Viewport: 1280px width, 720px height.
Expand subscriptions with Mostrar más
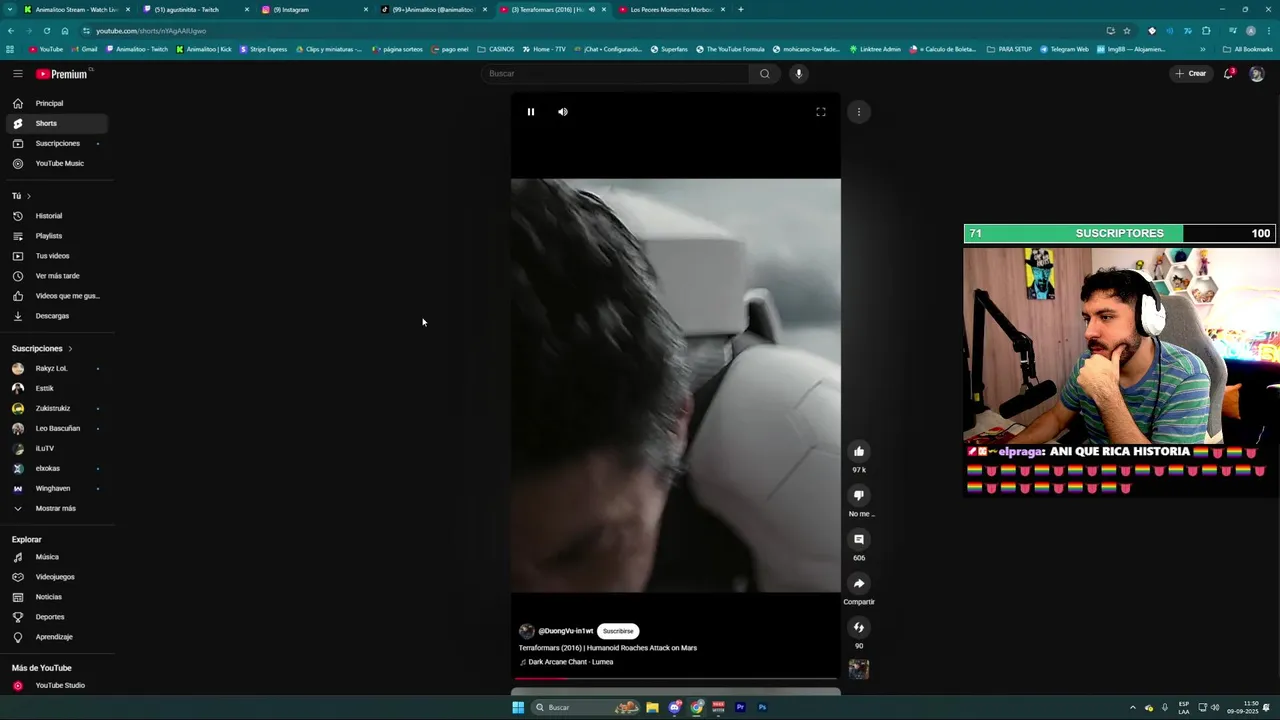coord(56,508)
